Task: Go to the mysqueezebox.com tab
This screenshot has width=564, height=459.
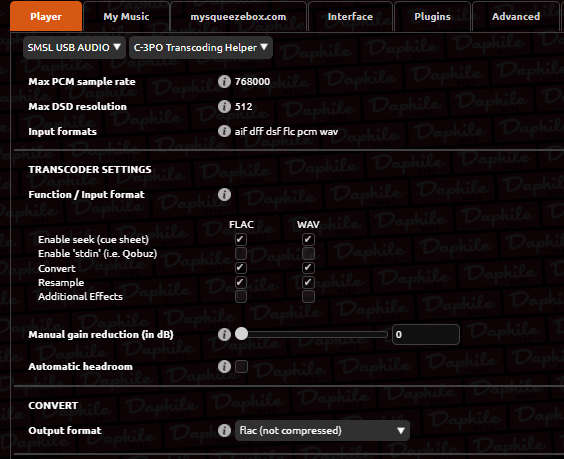Action: 238,17
